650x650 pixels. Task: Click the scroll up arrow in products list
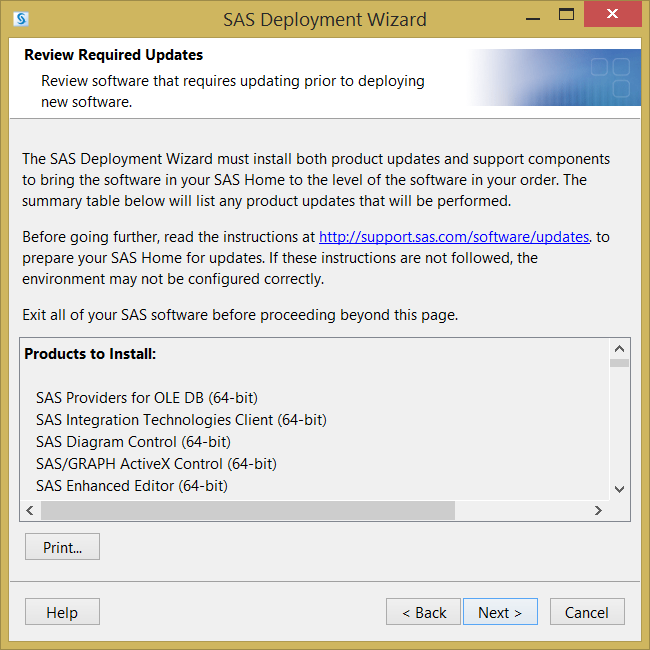click(619, 349)
